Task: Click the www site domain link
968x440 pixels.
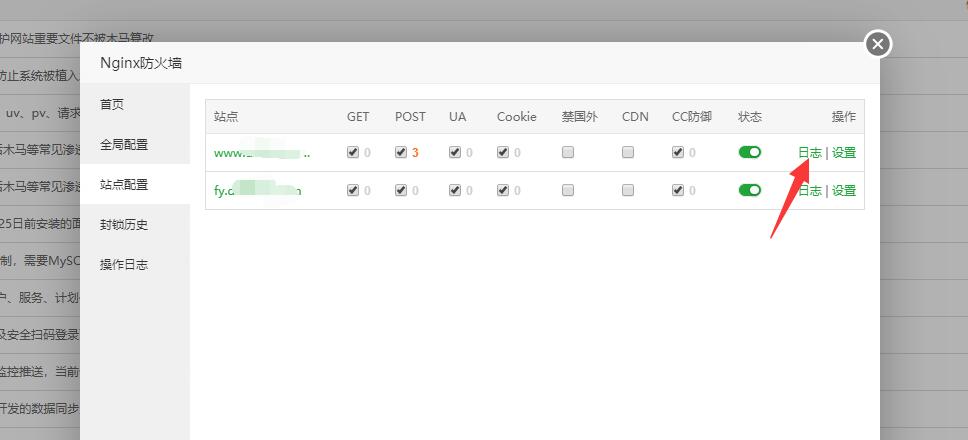Action: pyautogui.click(x=262, y=153)
